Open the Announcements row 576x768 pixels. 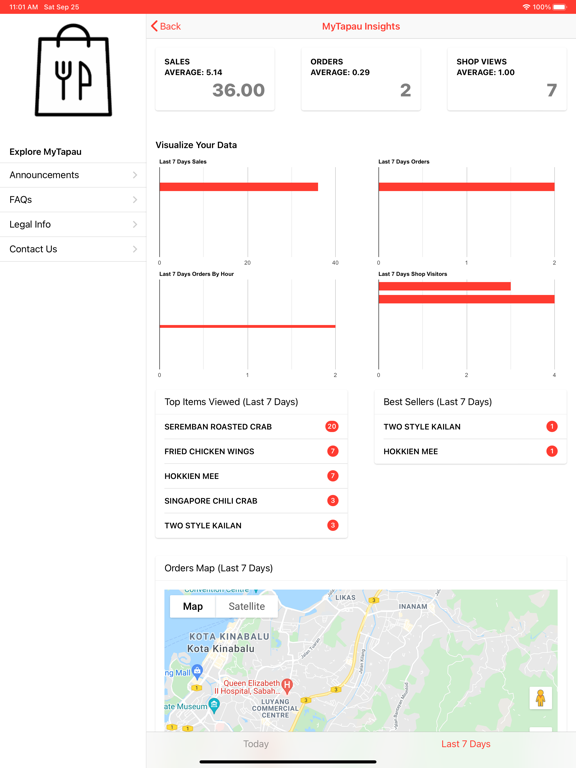pyautogui.click(x=73, y=175)
